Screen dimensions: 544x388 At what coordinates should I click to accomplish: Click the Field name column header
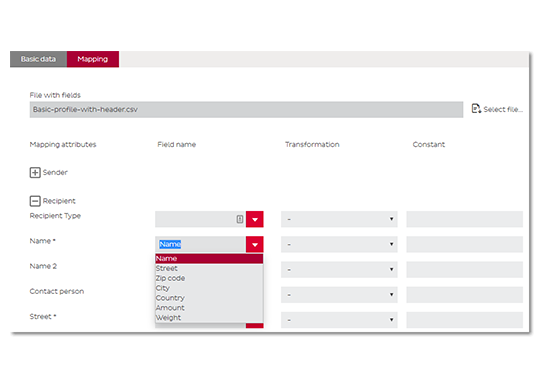point(177,144)
